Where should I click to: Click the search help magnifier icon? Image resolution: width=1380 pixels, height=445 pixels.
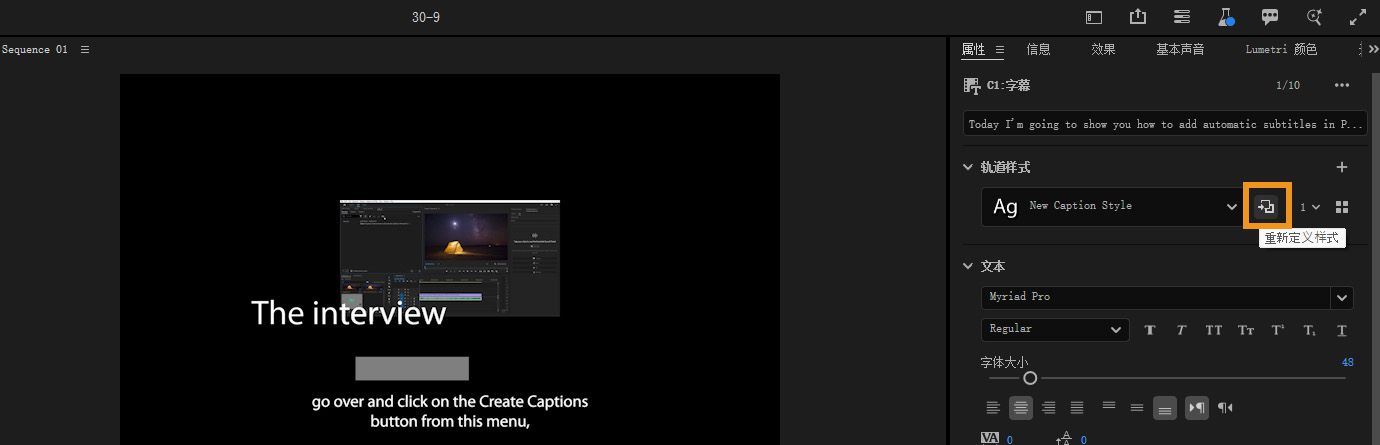(1315, 17)
